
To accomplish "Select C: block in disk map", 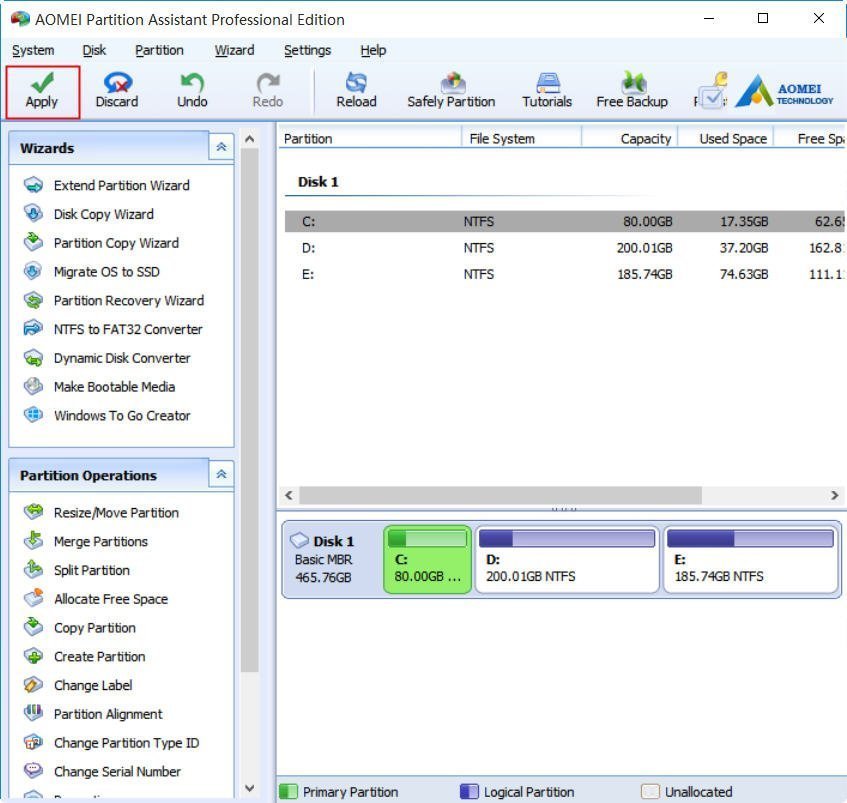I will point(427,559).
